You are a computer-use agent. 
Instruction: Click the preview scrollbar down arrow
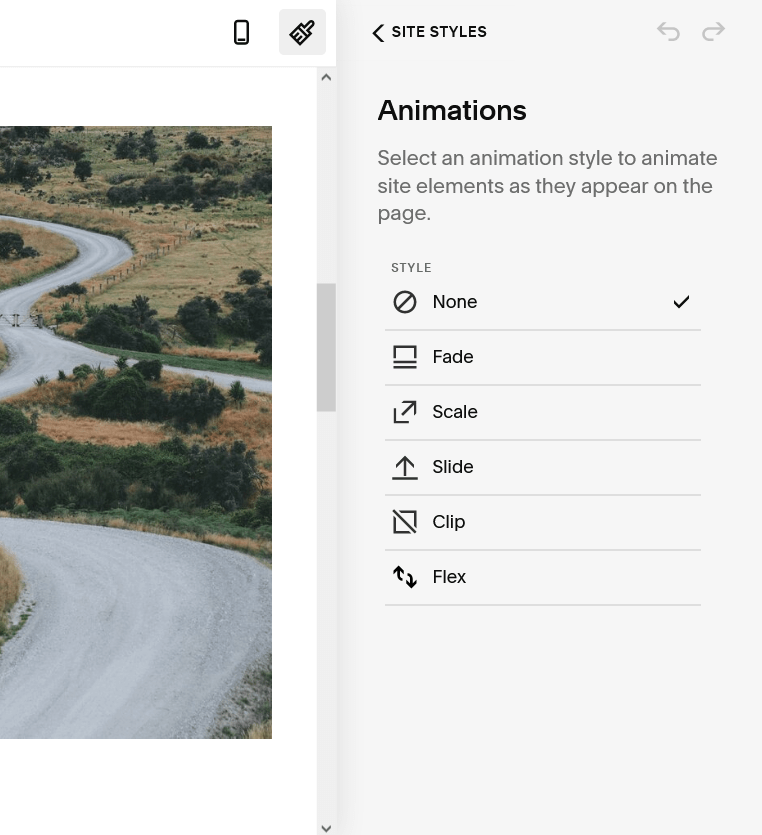click(x=326, y=829)
